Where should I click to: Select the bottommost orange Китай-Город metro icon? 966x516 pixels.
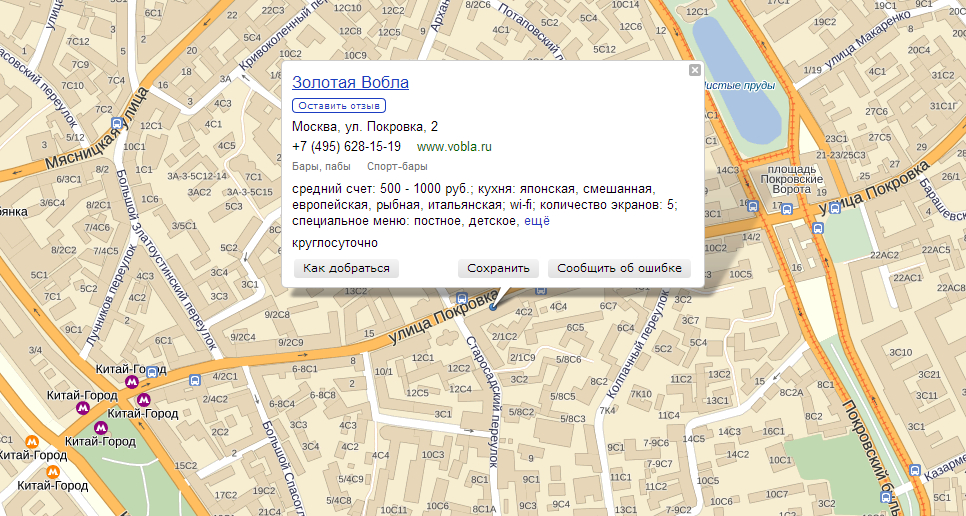pyautogui.click(x=53, y=472)
